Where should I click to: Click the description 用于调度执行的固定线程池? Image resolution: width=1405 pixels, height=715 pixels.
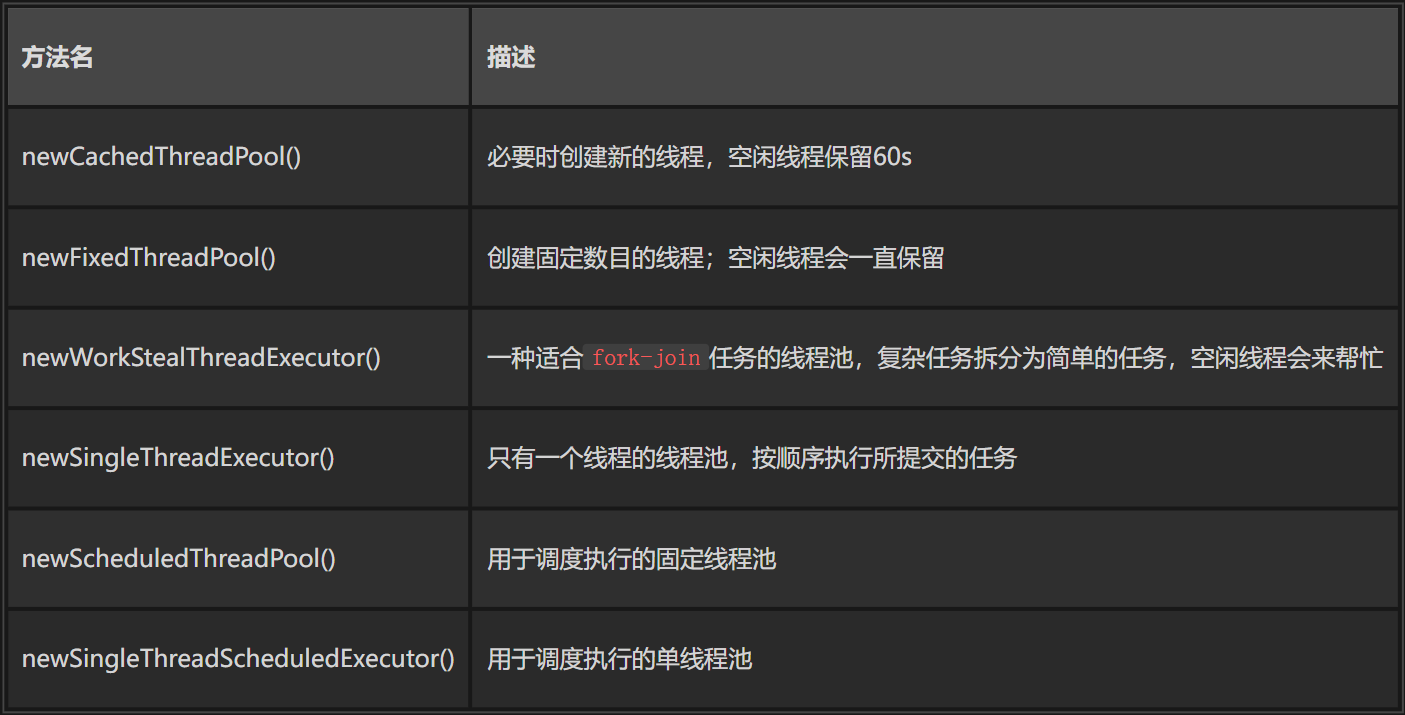tap(631, 558)
